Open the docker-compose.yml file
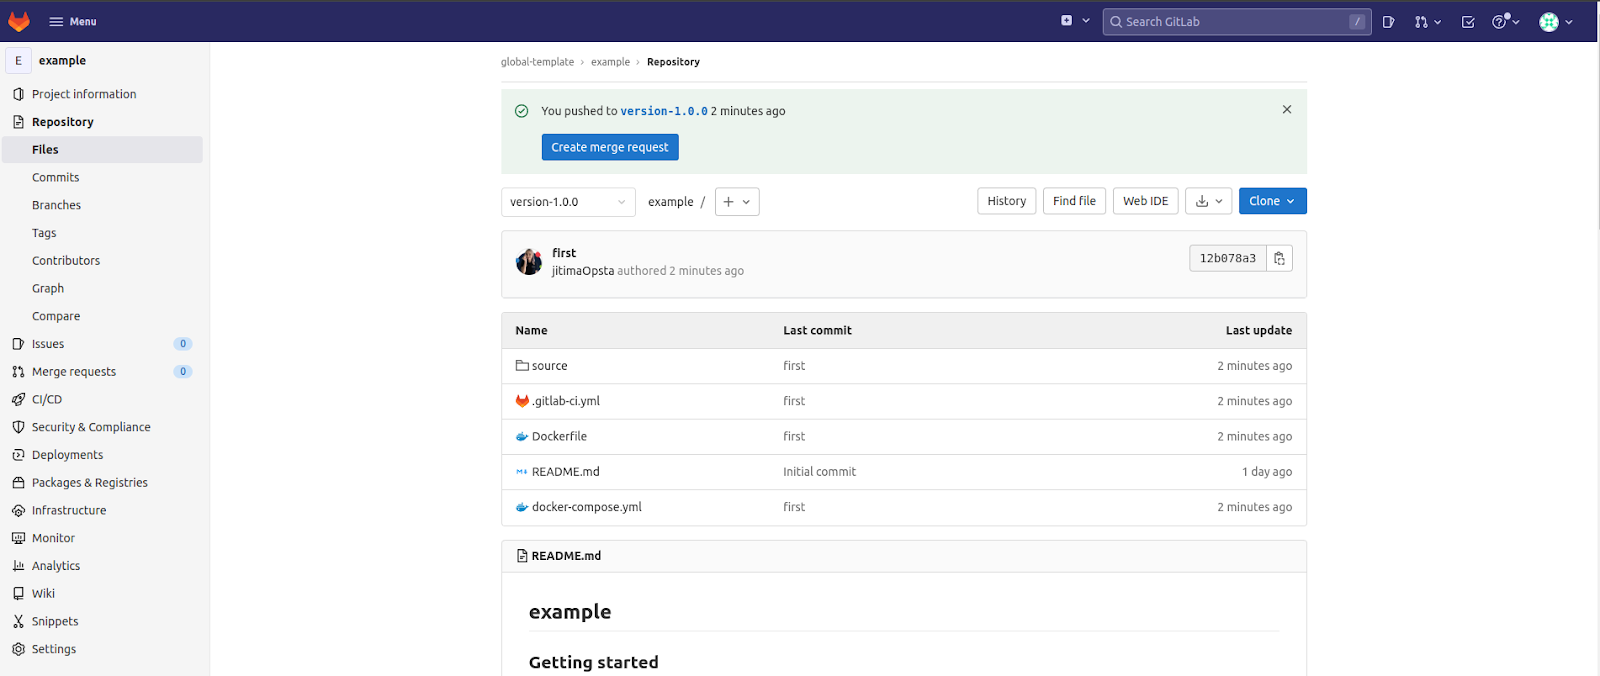This screenshot has width=1600, height=676. (587, 507)
